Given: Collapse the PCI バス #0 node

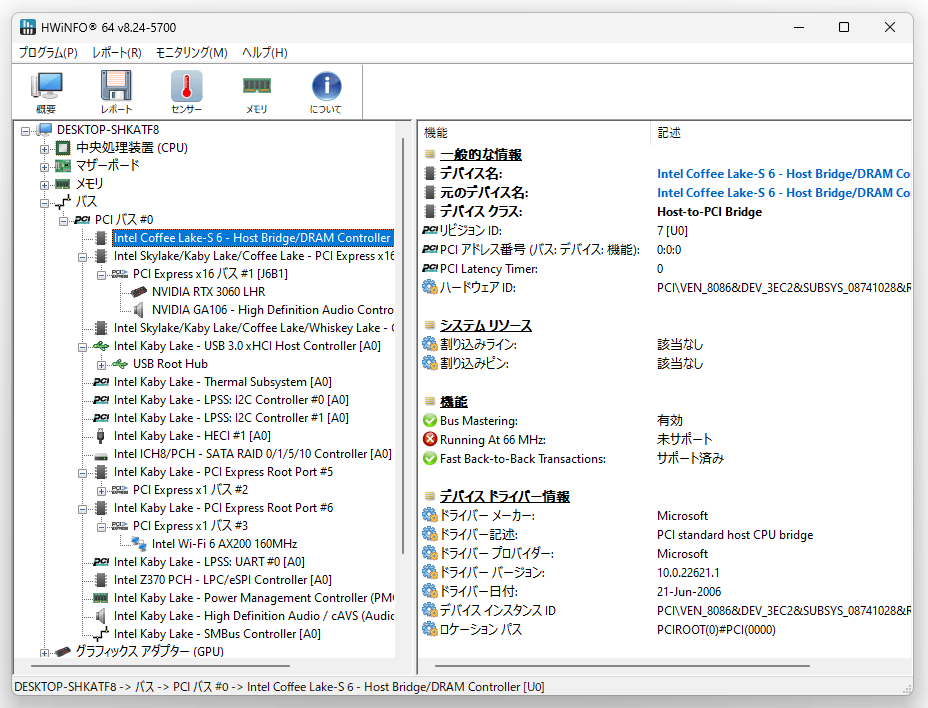Looking at the screenshot, I should coord(63,221).
